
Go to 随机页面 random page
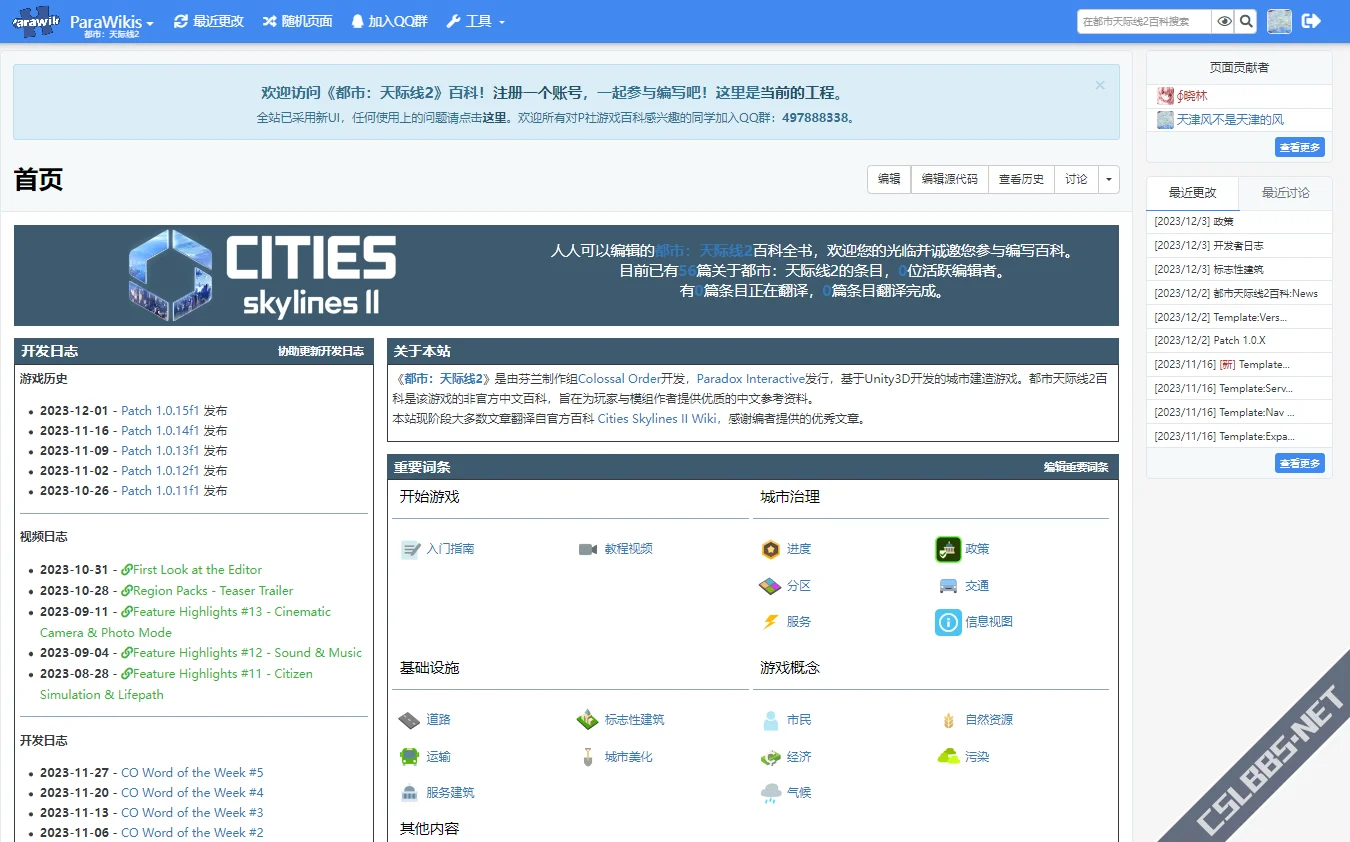298,21
